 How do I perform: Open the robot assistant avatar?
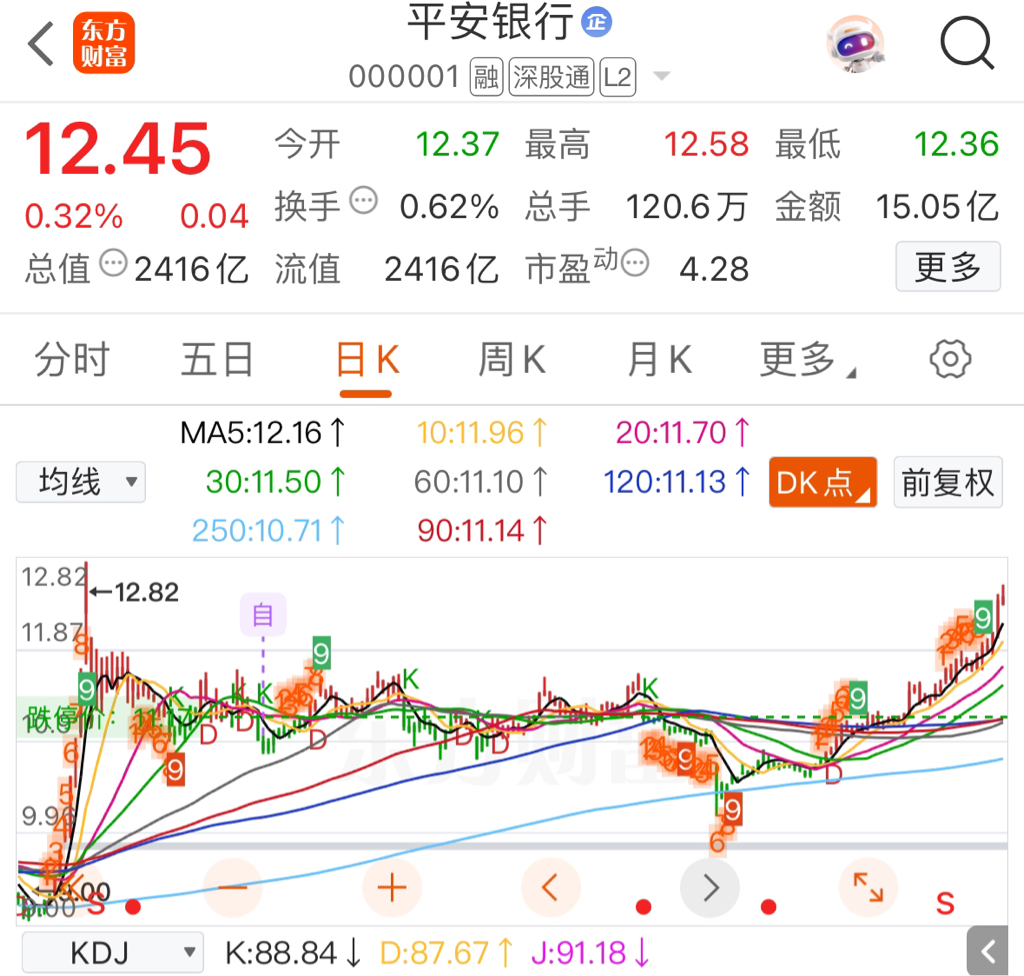(856, 44)
